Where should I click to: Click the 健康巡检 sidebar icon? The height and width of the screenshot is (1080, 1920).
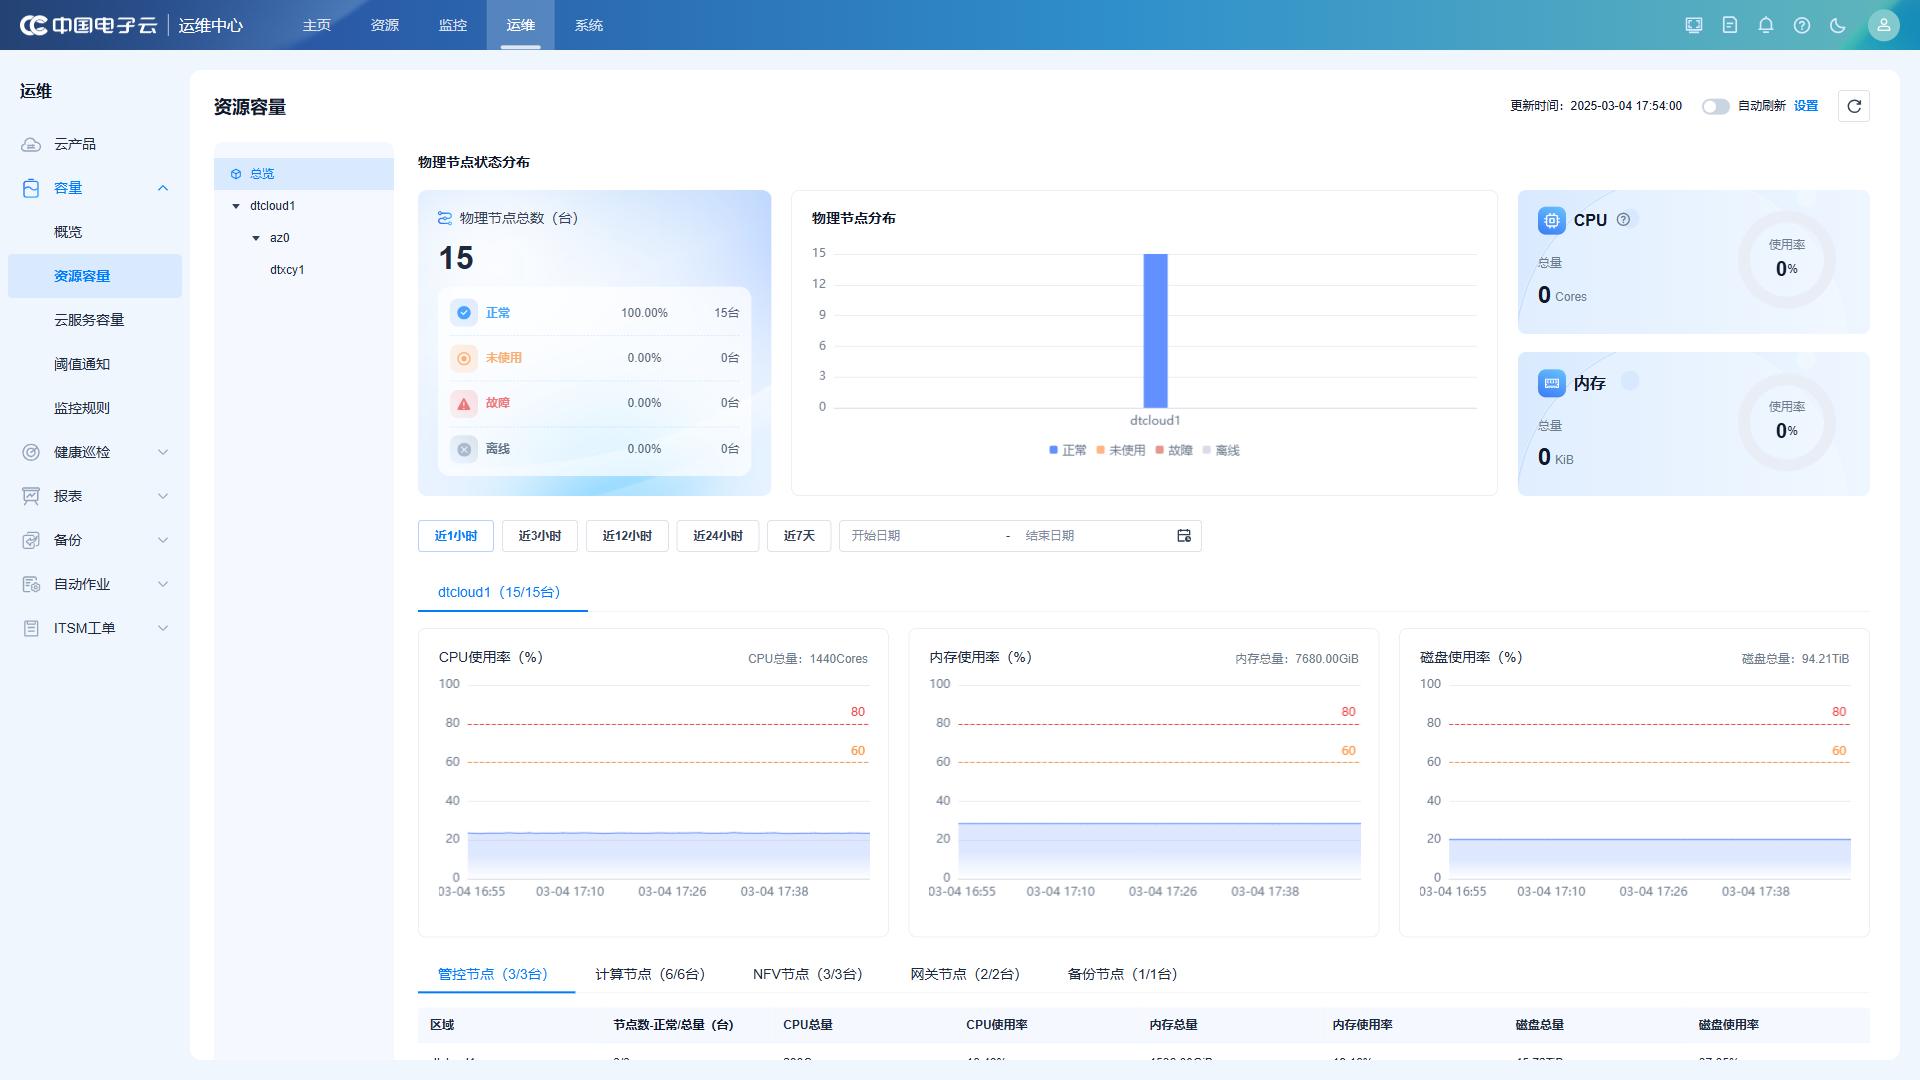pos(31,452)
